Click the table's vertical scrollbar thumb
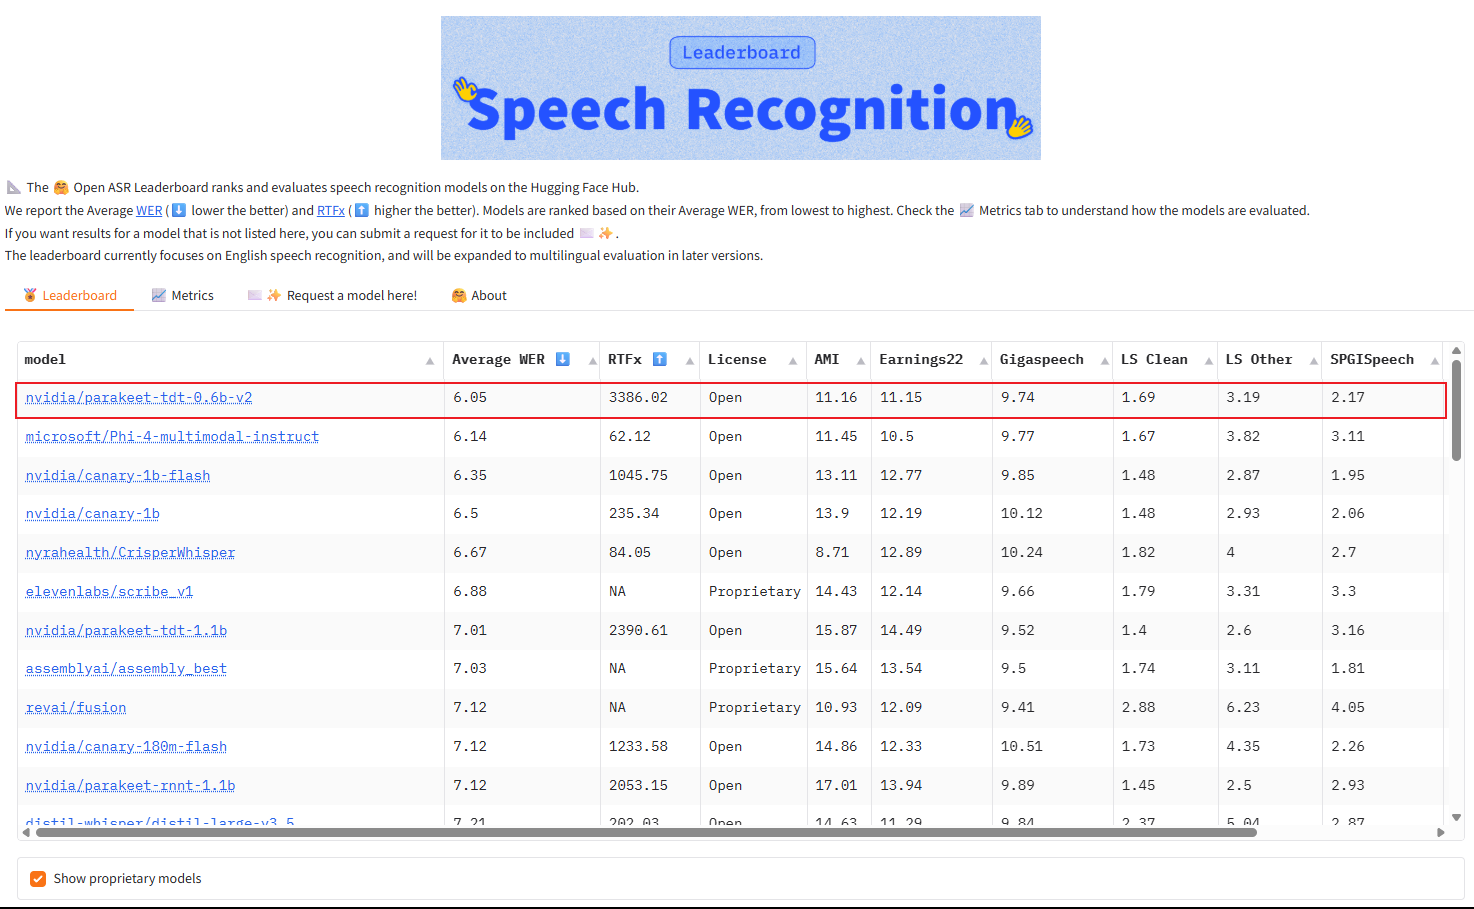1474x909 pixels. (x=1456, y=410)
